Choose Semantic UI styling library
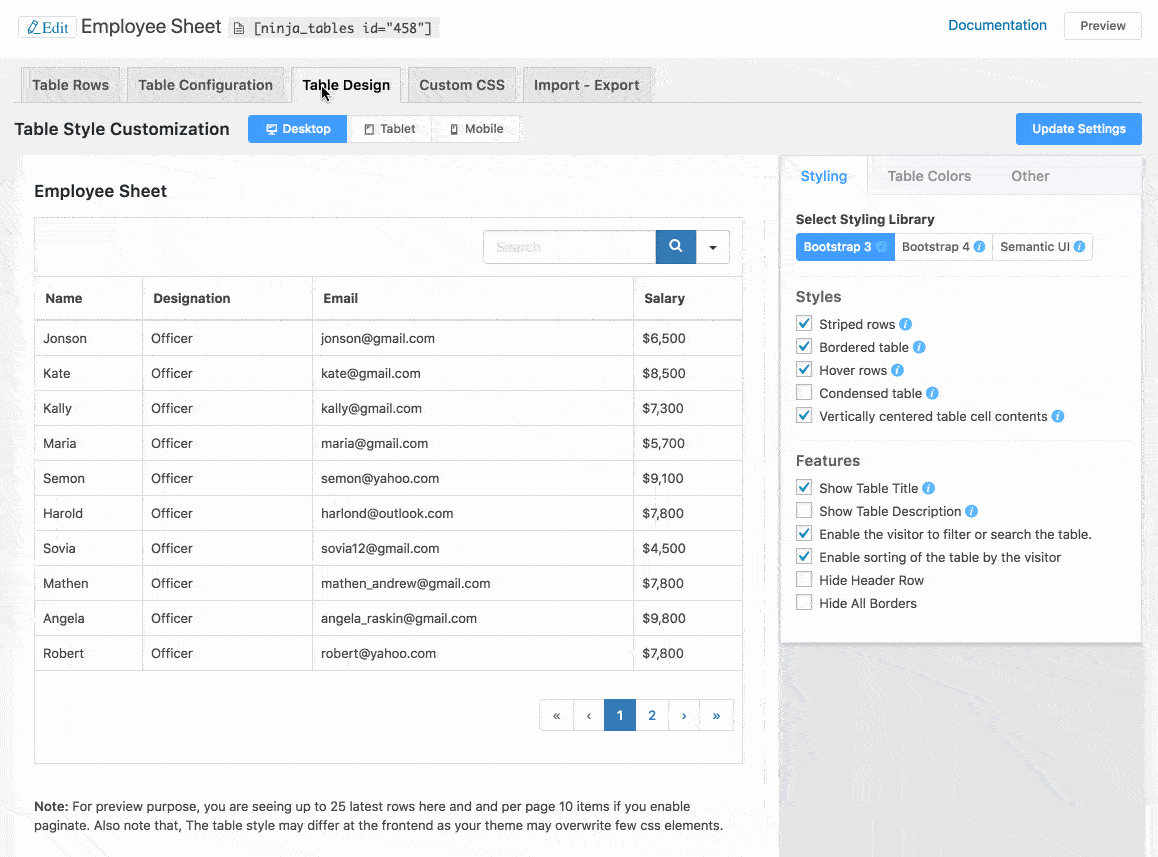The image size is (1158, 857). (x=1042, y=247)
